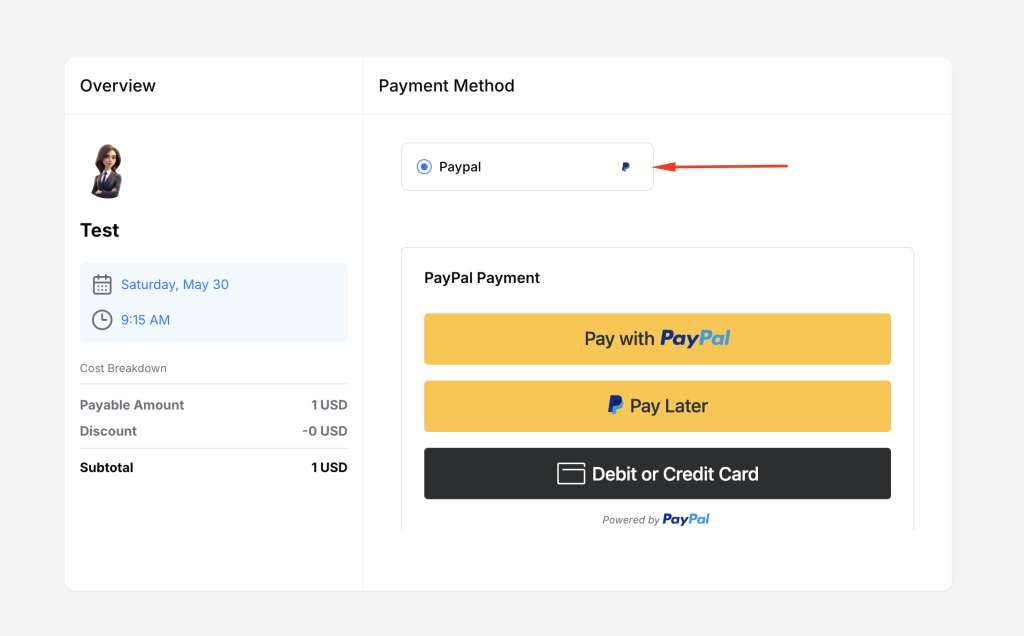Click the Paypal payment option label
1024x636 pixels.
[460, 167]
